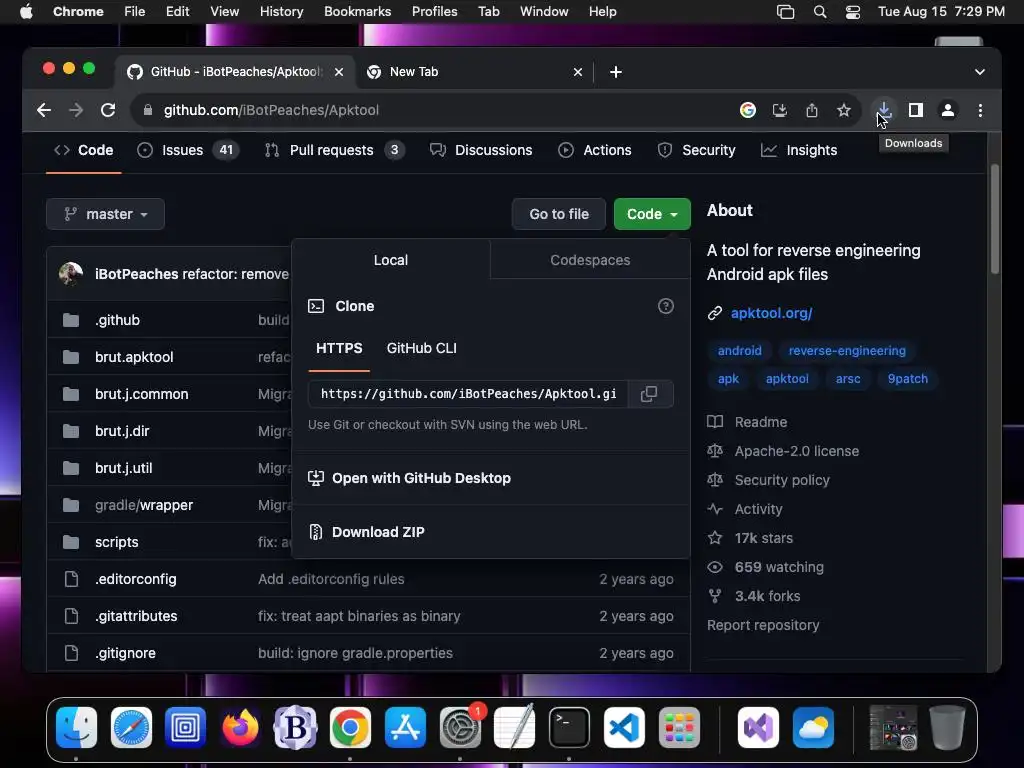
Task: Toggle Chrome side panel icon
Action: click(x=916, y=110)
